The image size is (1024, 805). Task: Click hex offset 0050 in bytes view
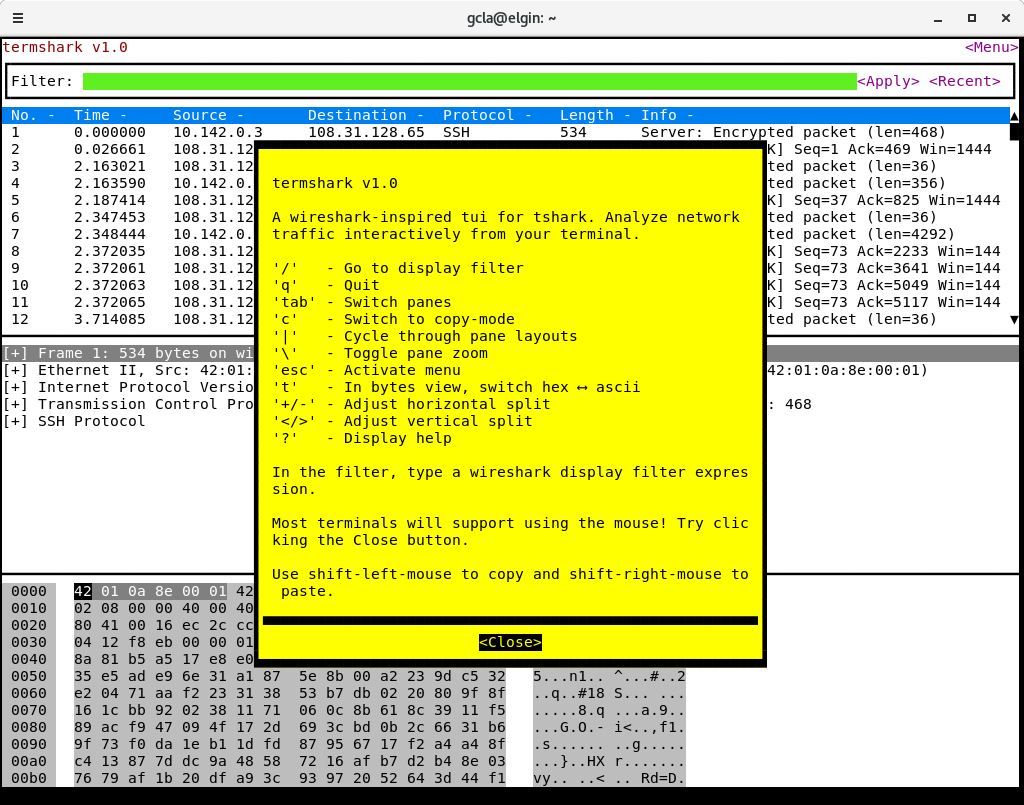point(29,676)
